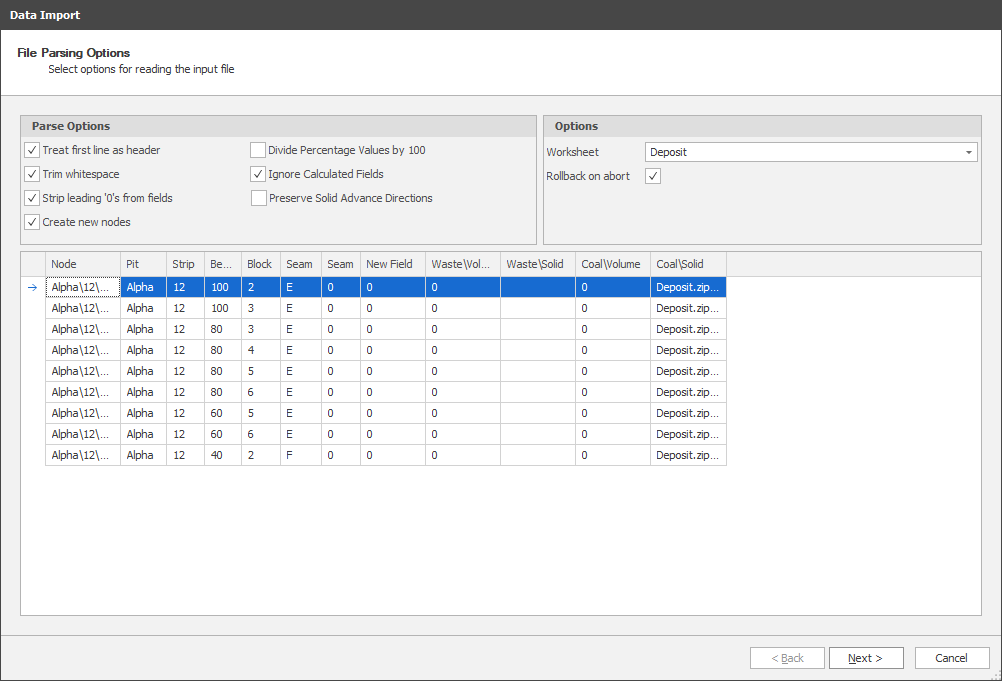Select the Block column header
This screenshot has height=681, width=1002.
260,264
